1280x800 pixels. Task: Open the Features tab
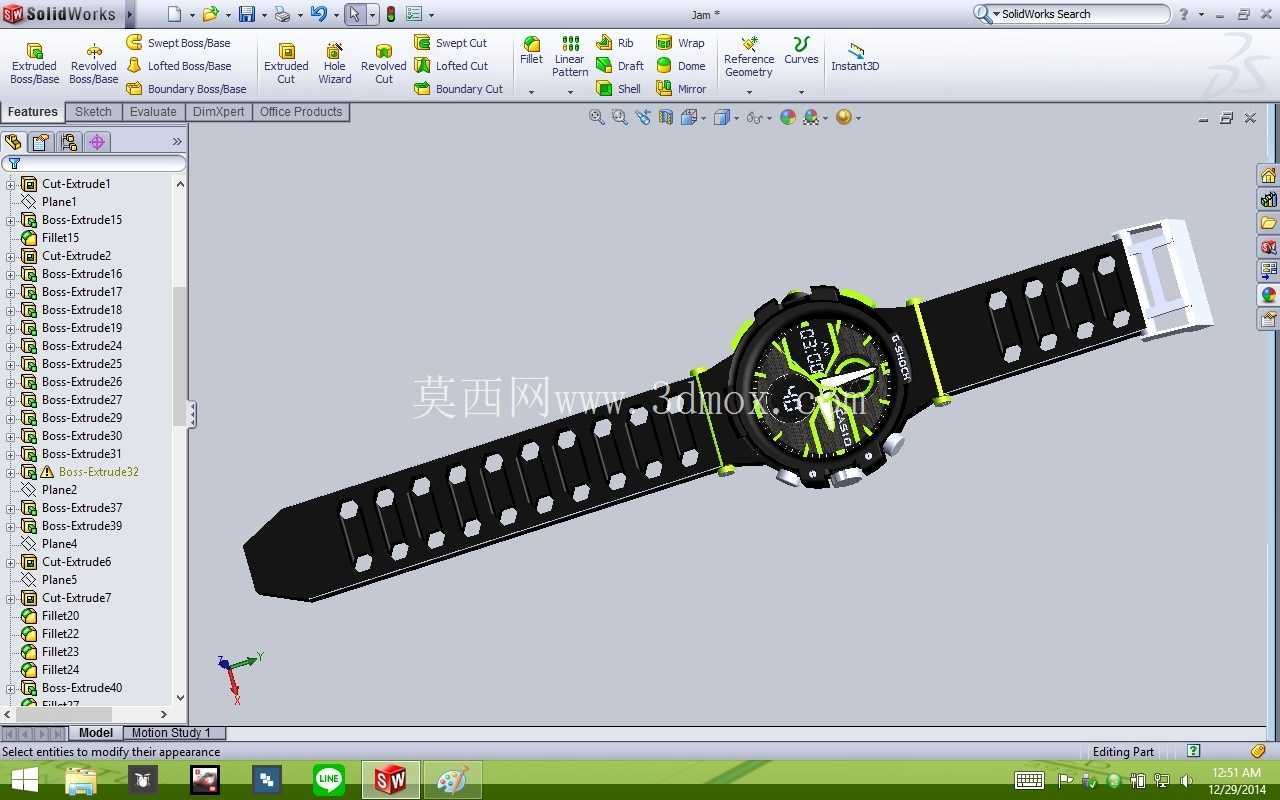point(33,112)
